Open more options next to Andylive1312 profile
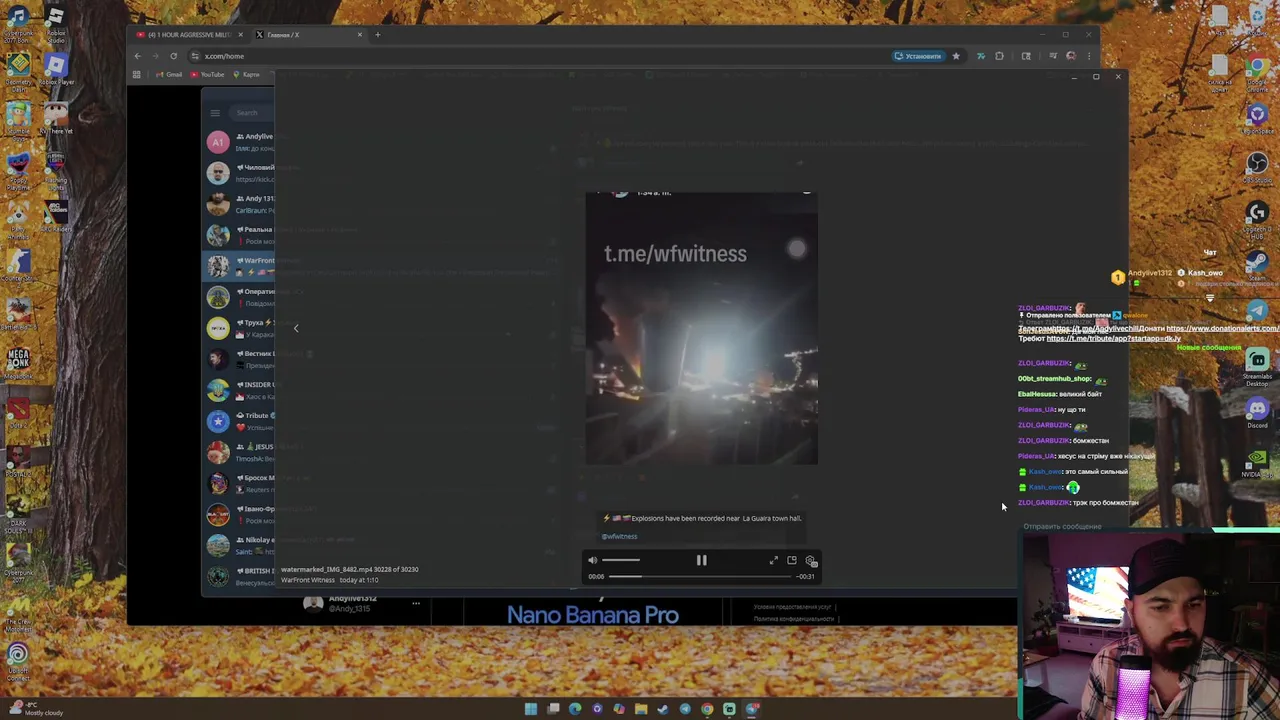Image resolution: width=1280 pixels, height=720 pixels. click(416, 603)
